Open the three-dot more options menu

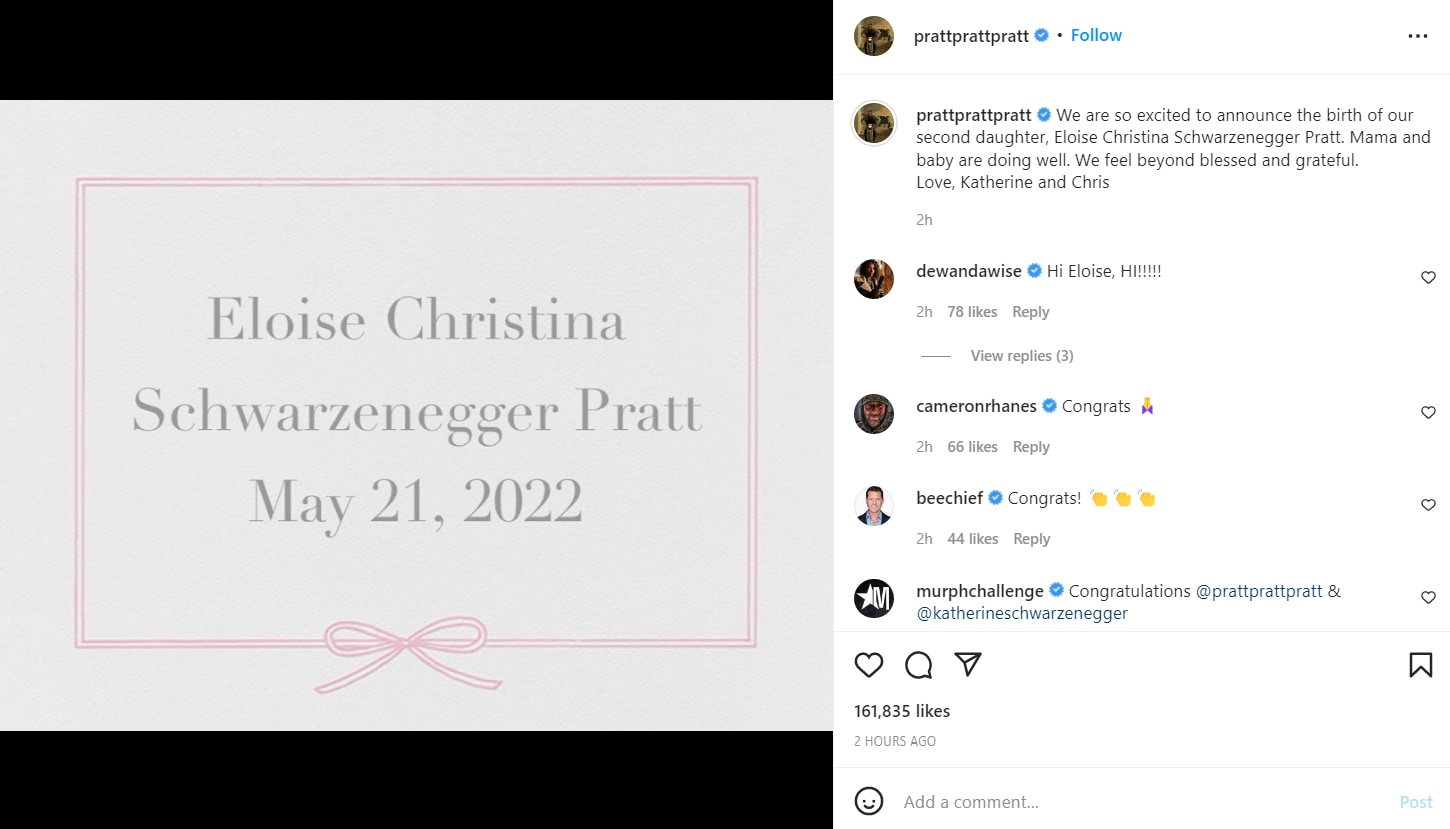coord(1418,36)
